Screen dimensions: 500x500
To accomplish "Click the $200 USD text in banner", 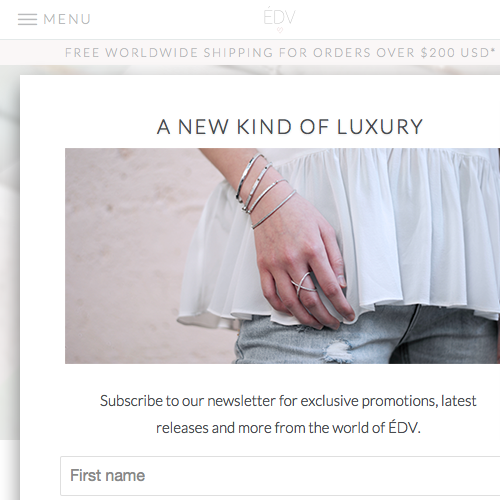I will pyautogui.click(x=455, y=53).
